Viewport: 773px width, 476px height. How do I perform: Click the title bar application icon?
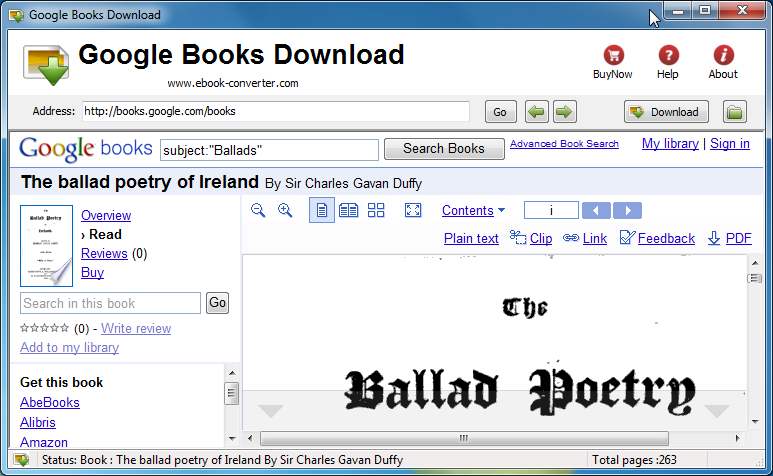pyautogui.click(x=16, y=15)
